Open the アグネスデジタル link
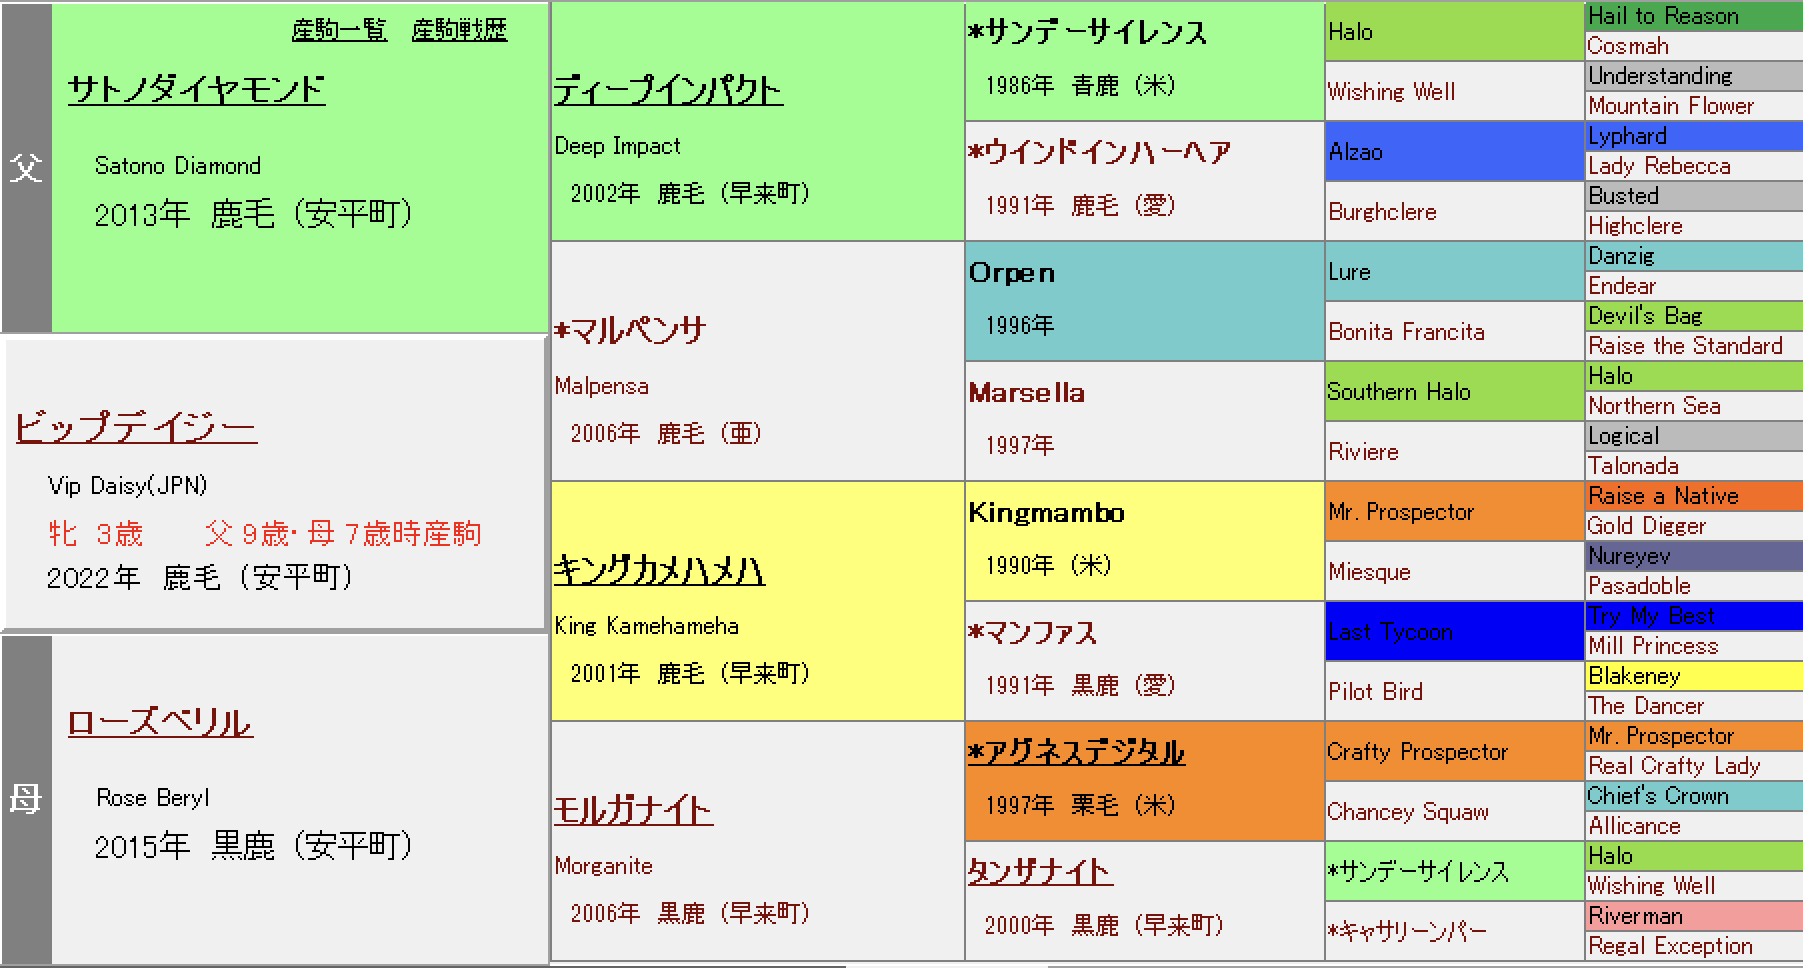This screenshot has height=968, width=1803. [x=1076, y=752]
